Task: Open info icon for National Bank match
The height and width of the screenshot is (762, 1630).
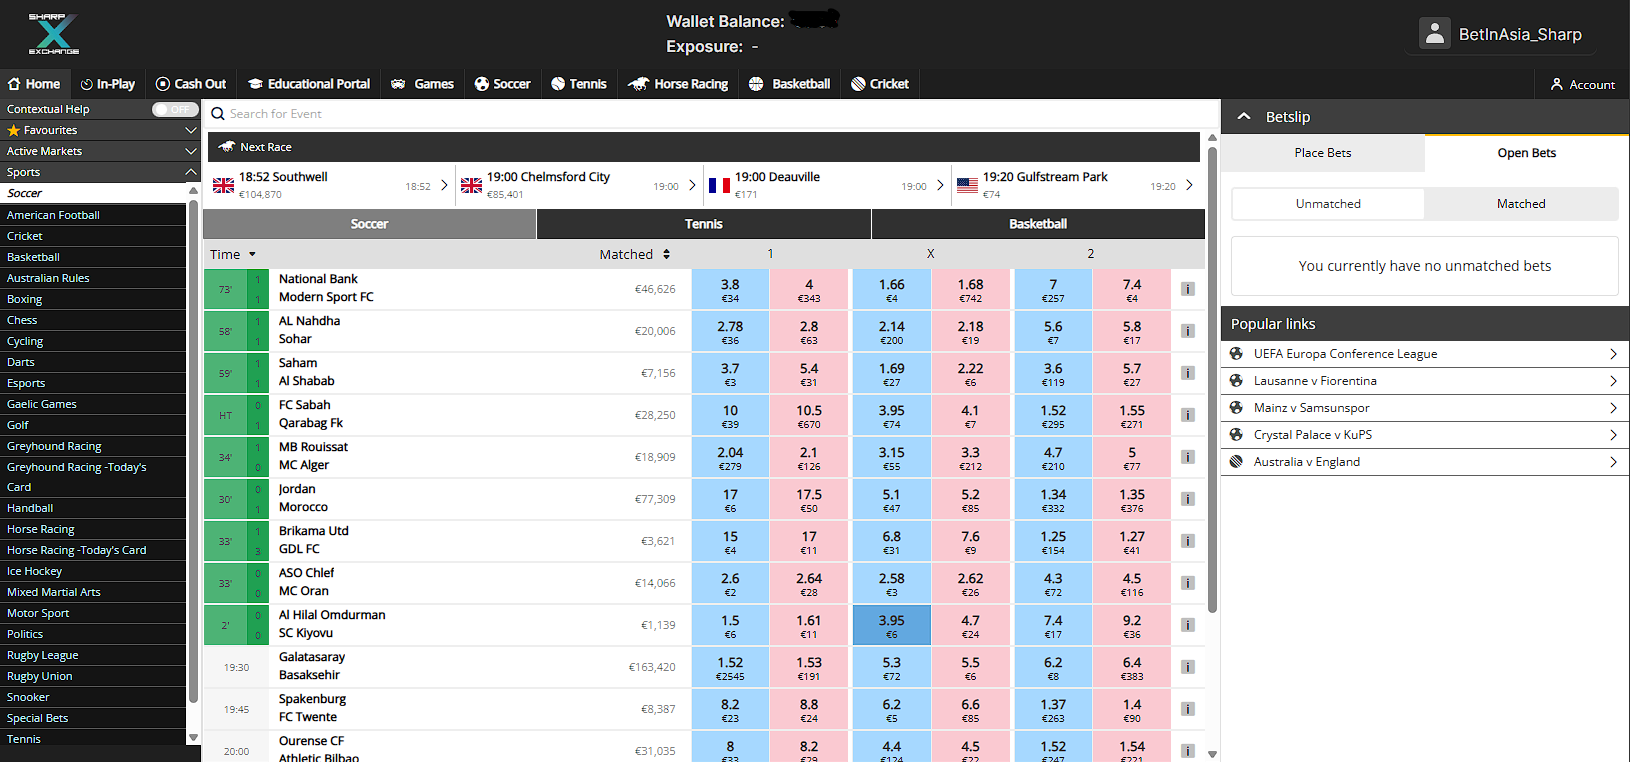Action: pos(1188,289)
